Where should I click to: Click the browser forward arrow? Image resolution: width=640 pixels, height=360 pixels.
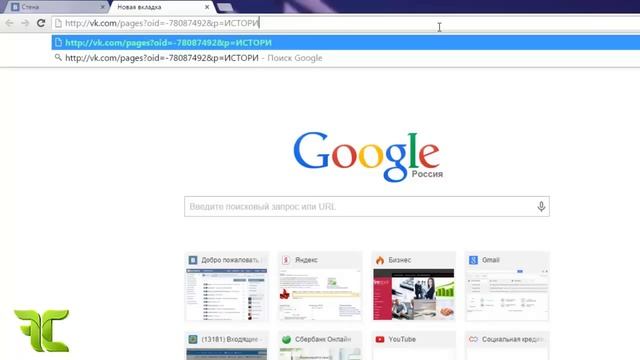[x=25, y=23]
